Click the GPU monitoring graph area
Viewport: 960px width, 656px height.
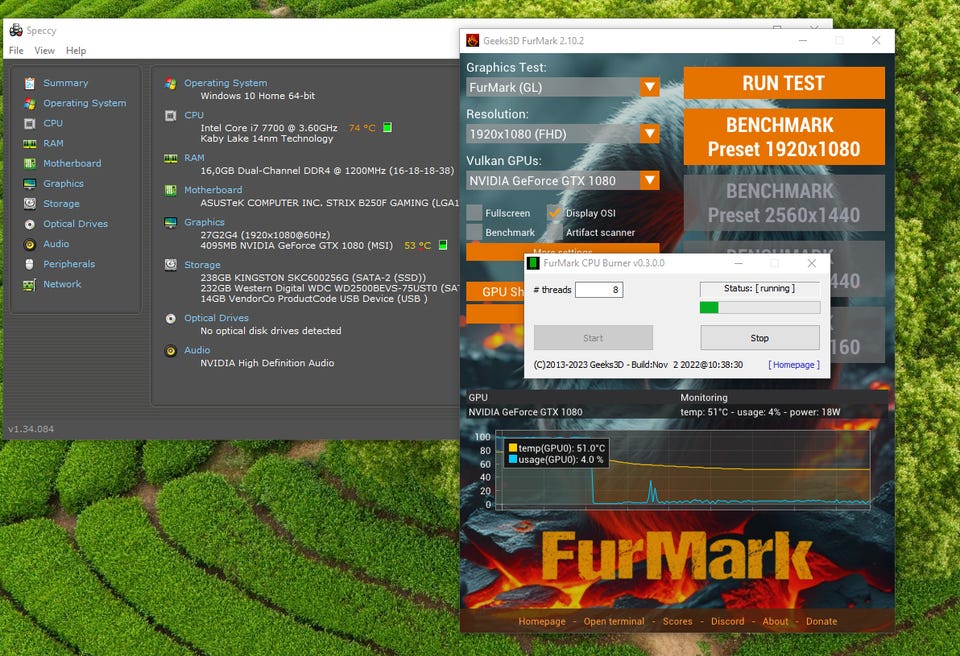681,470
